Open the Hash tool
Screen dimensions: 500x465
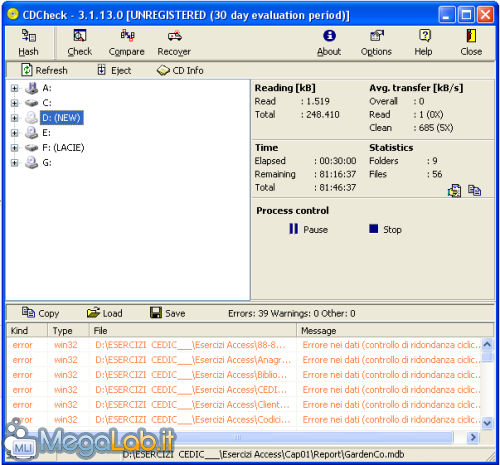coord(29,43)
